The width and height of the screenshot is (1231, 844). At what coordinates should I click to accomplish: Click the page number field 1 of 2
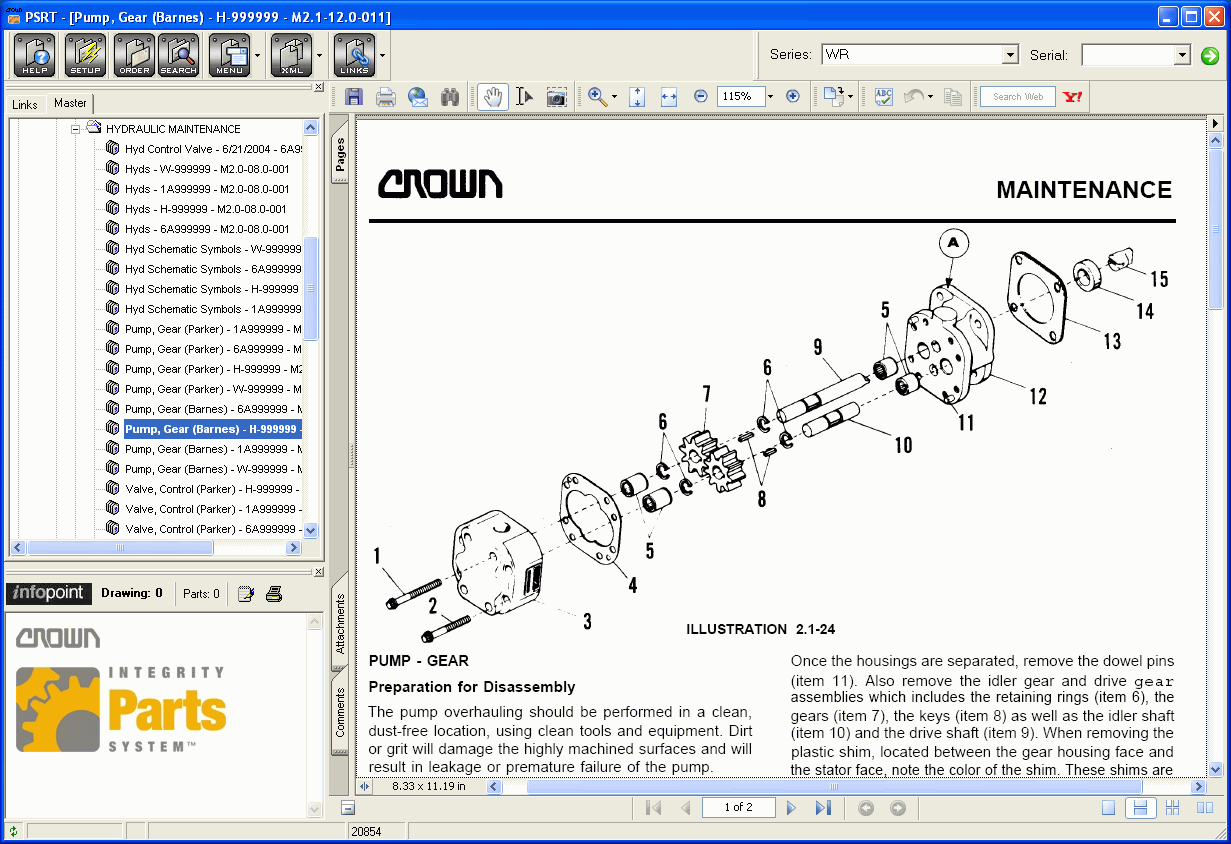point(738,807)
